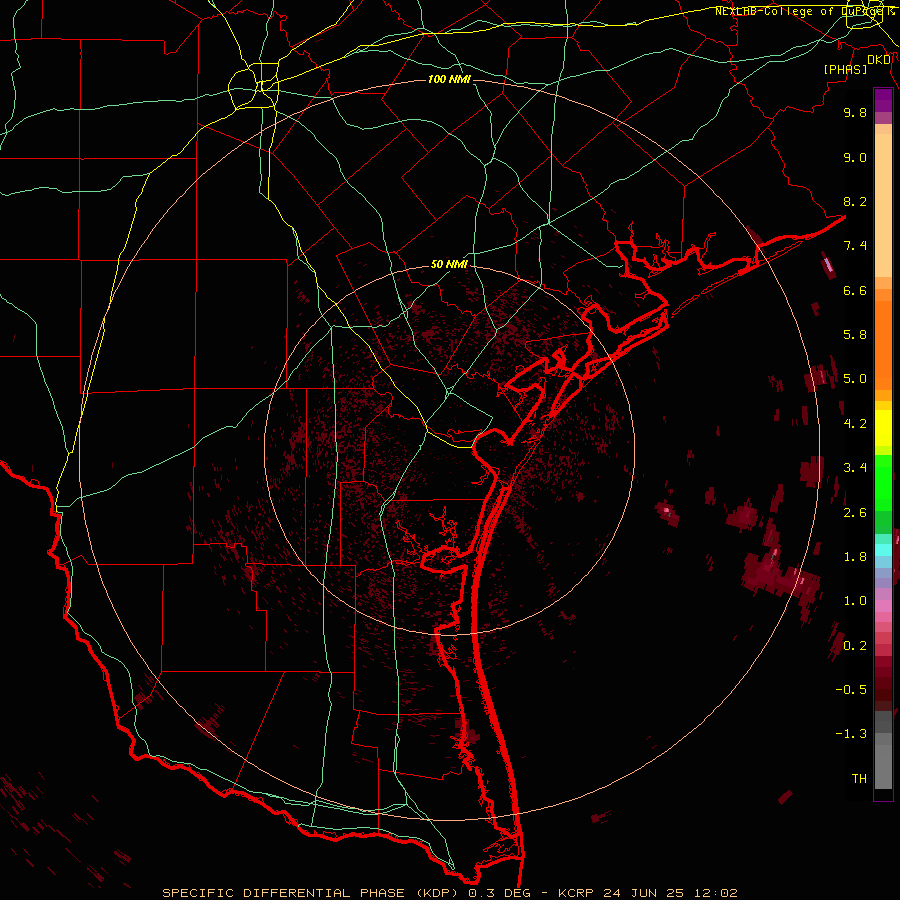This screenshot has height=900, width=900.
Task: Click the "TH" threshold label on scale
Action: (x=859, y=779)
